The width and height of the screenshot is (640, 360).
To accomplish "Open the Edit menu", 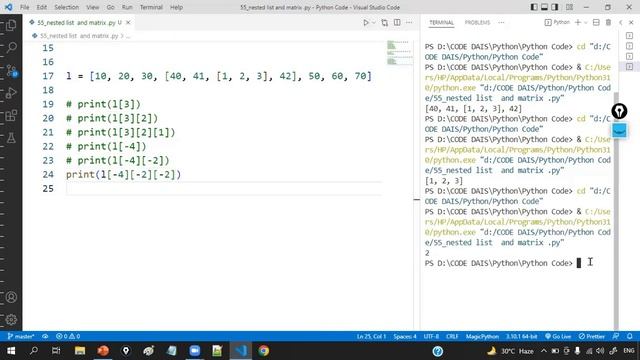I will click(42, 7).
